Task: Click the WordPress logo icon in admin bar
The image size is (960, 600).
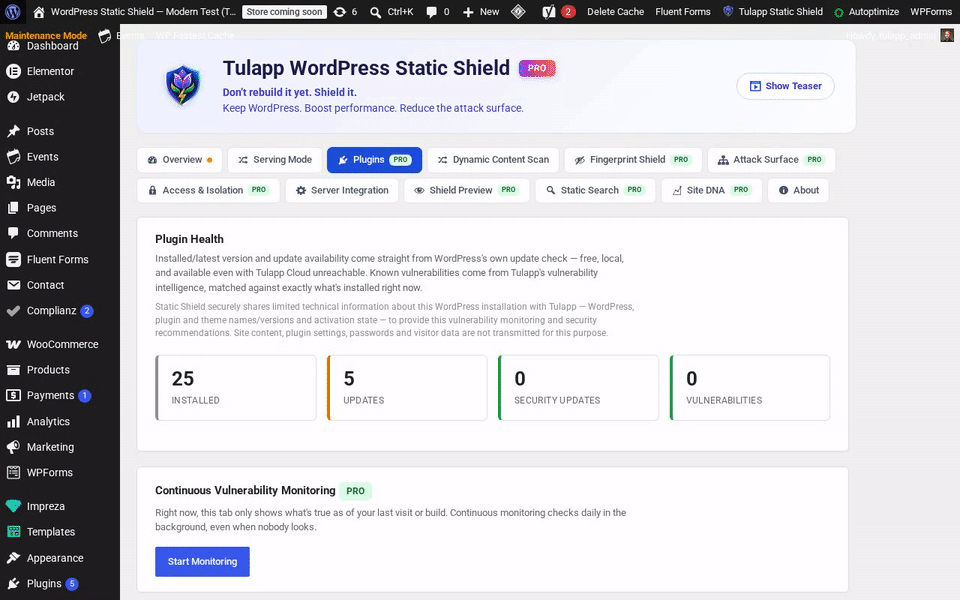Action: coord(13,12)
